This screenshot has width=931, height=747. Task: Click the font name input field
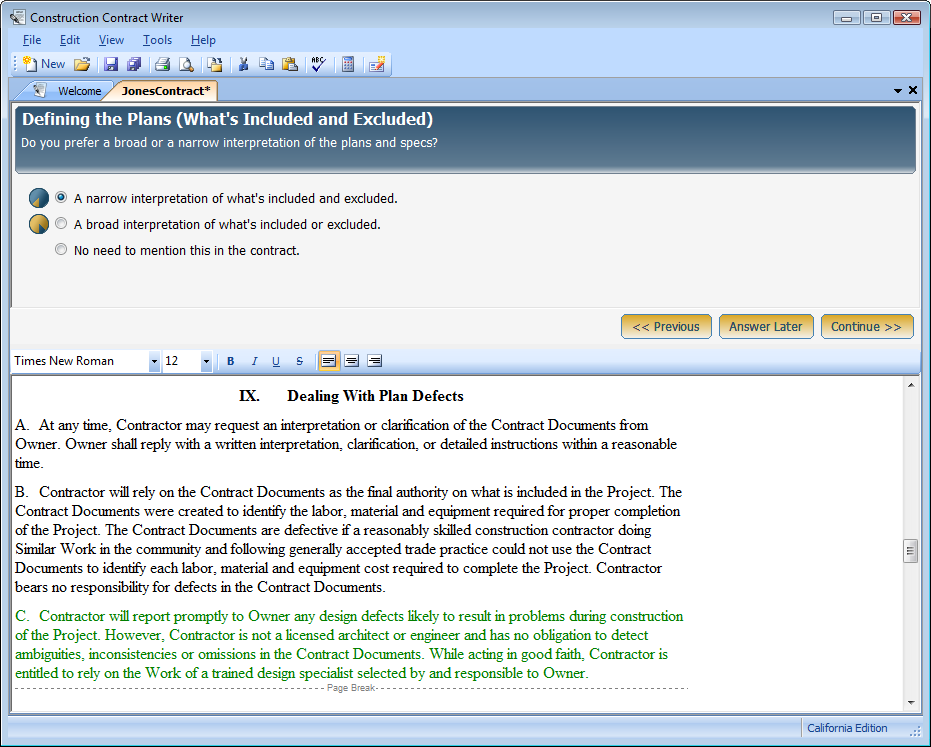80,361
